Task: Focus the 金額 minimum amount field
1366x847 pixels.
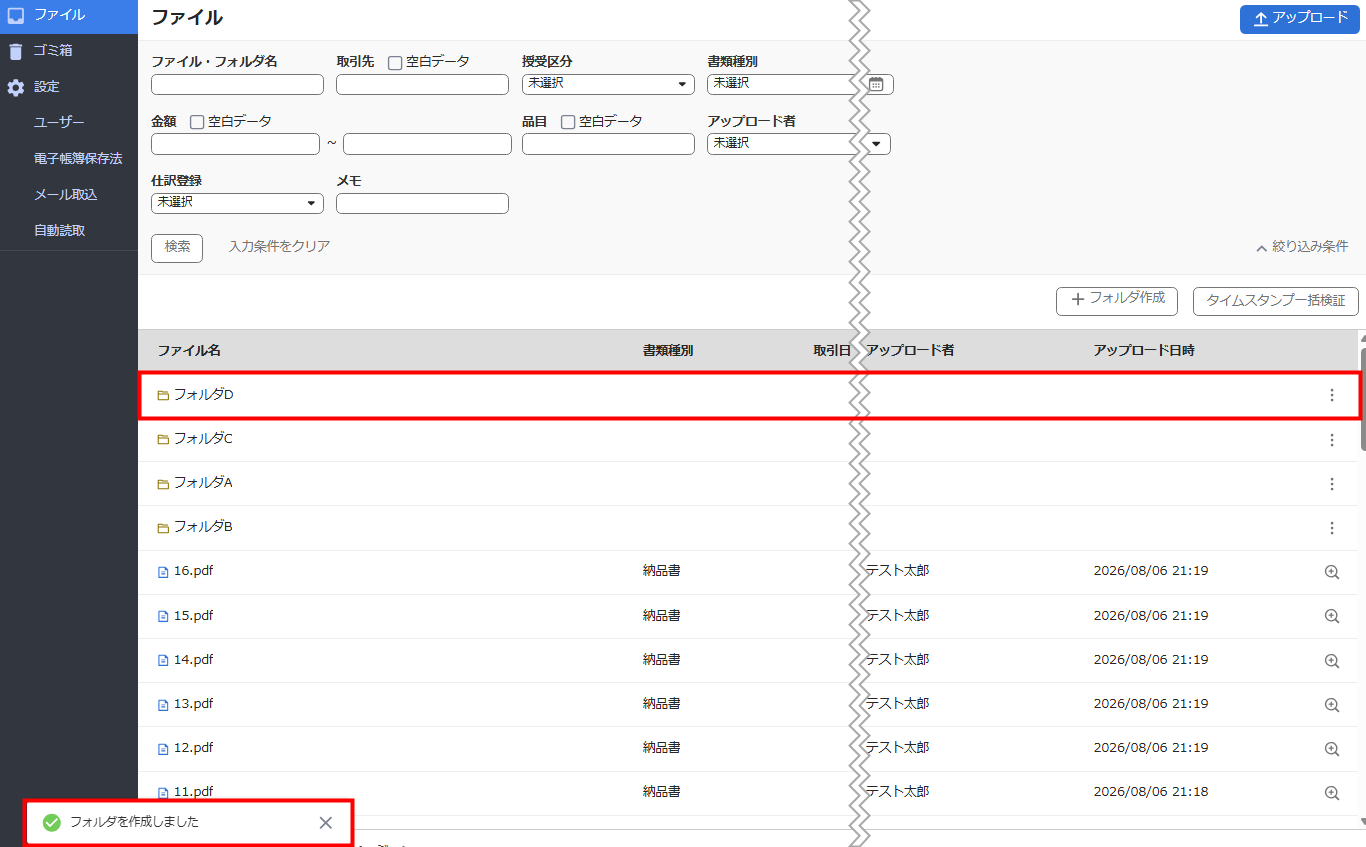Action: (x=235, y=144)
